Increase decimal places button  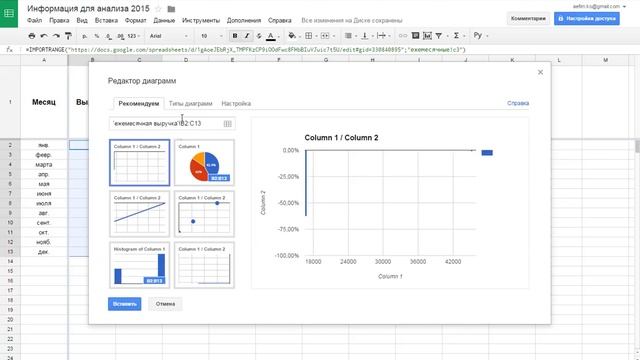[x=120, y=36]
